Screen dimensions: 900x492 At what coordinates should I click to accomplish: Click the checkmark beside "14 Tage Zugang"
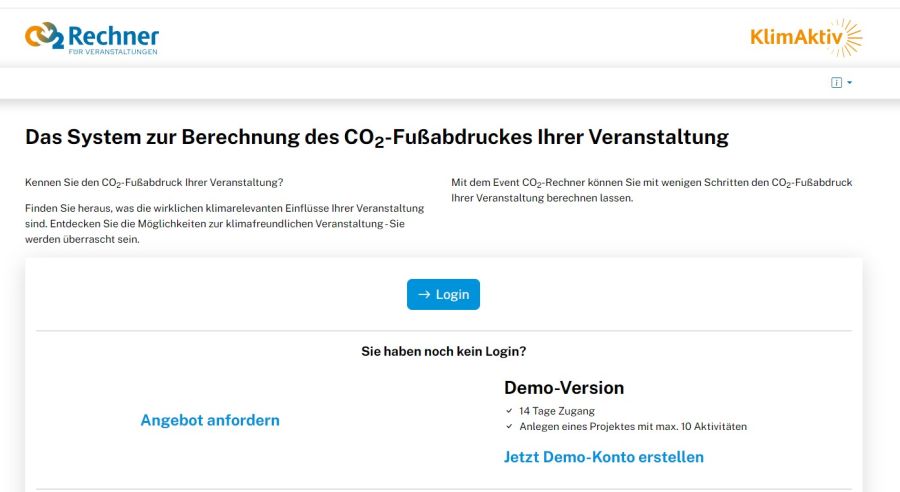pyautogui.click(x=509, y=411)
